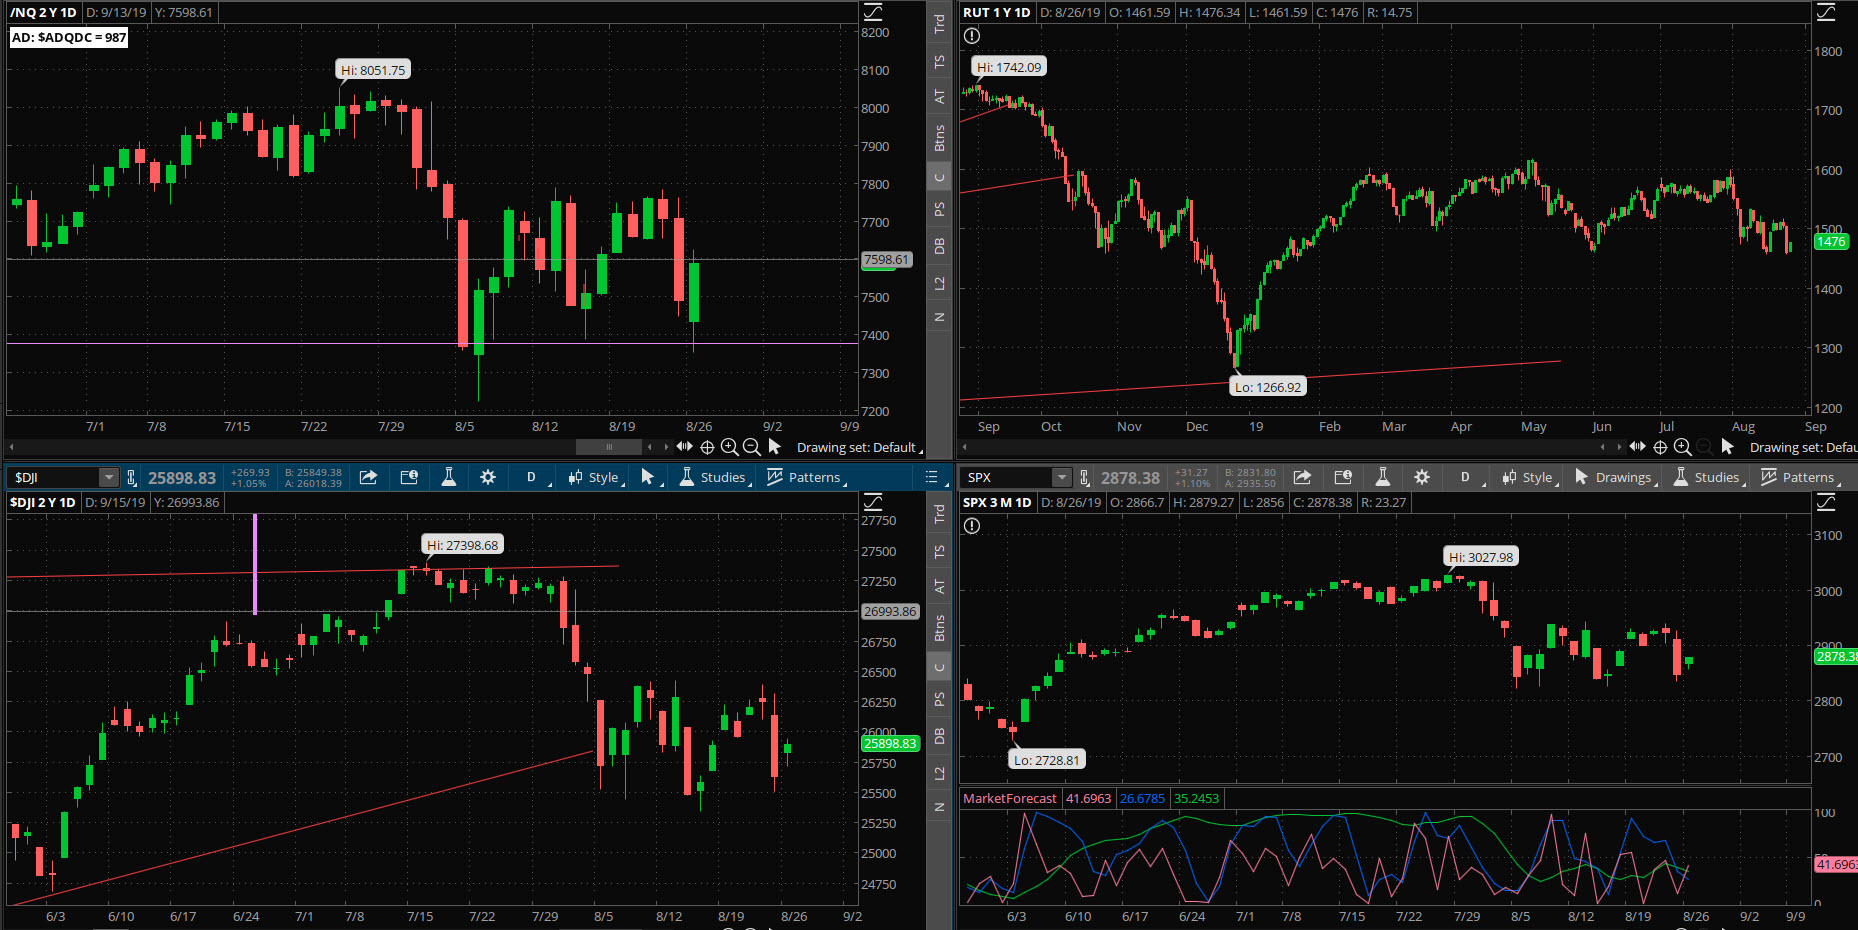Click AD: $ADQDC = 987 label
Screen dimensions: 1858x930
(x=69, y=37)
